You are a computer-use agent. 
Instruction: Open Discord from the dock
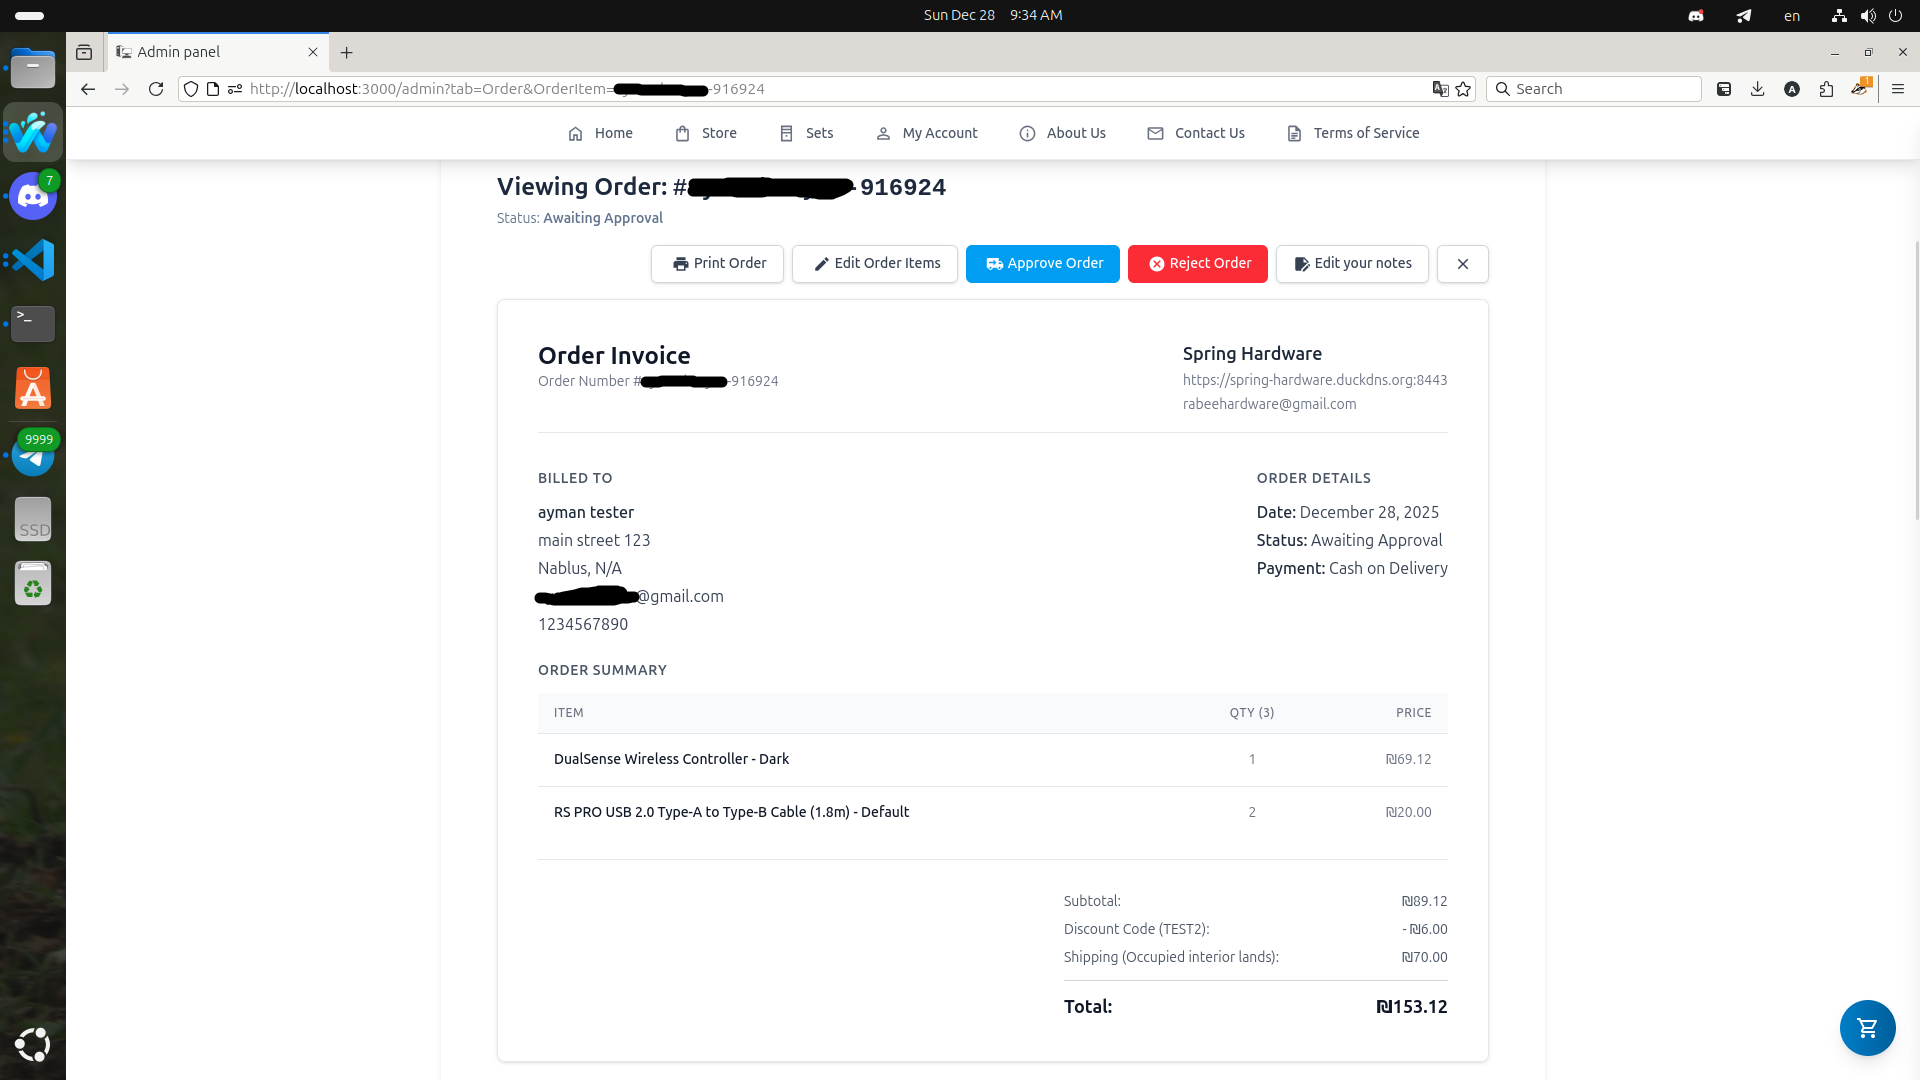click(x=33, y=196)
